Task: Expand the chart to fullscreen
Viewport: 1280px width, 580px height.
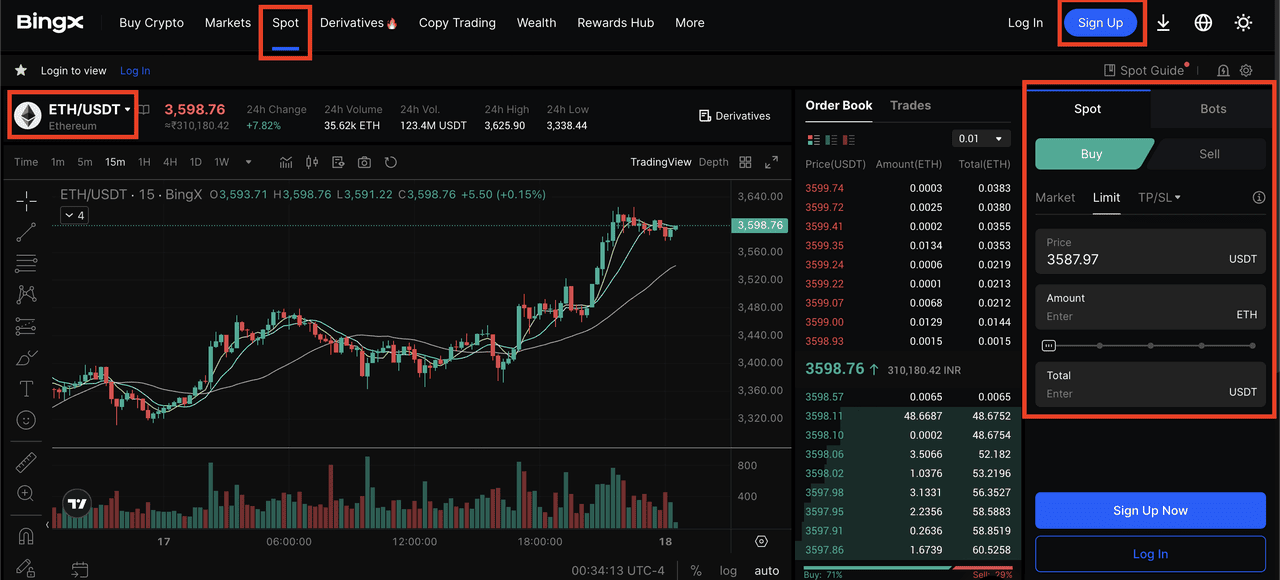Action: (x=771, y=162)
